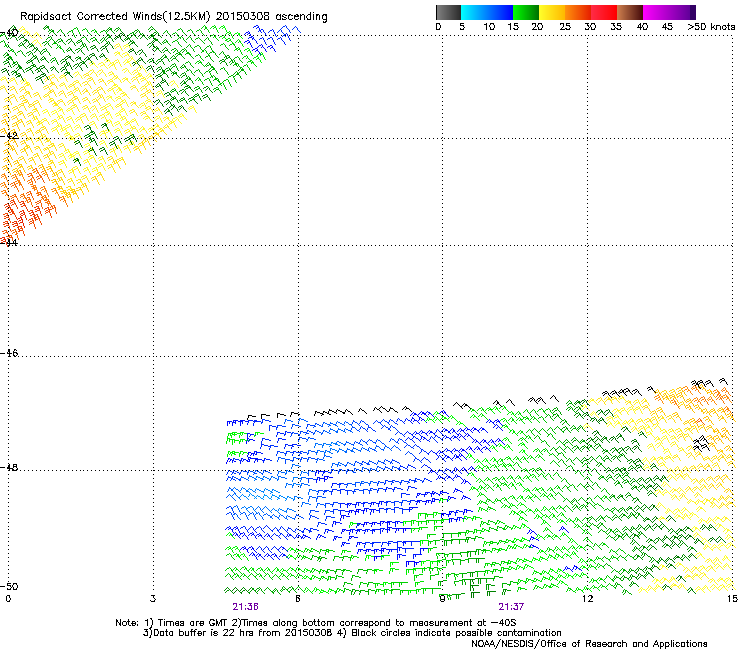The width and height of the screenshot is (740, 650).
Task: Click the latitude axis label '-50'
Action: pos(9,586)
